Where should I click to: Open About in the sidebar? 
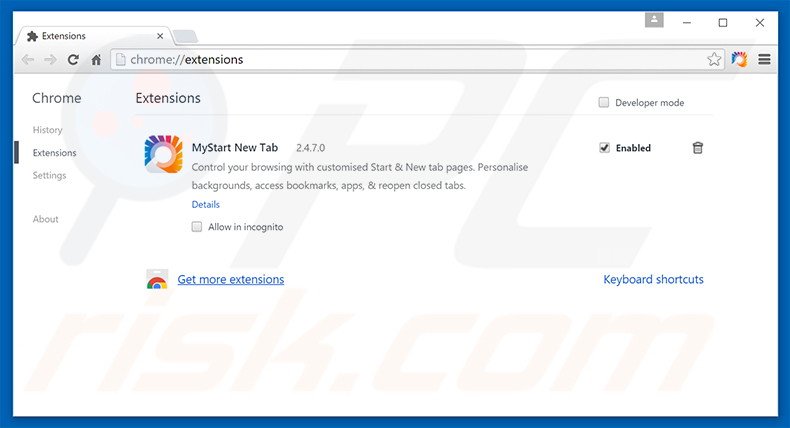coord(45,219)
